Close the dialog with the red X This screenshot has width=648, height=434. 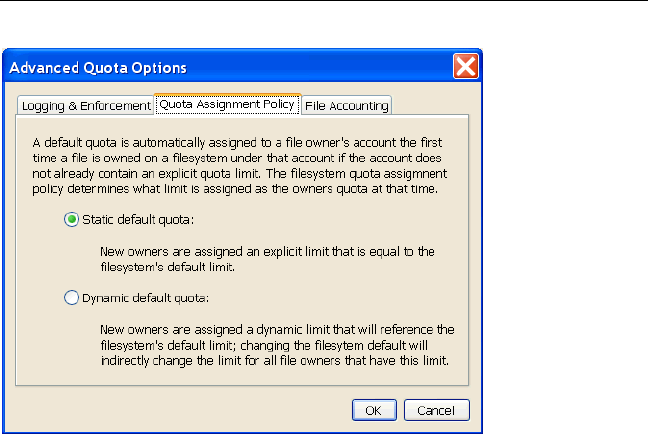click(x=465, y=67)
